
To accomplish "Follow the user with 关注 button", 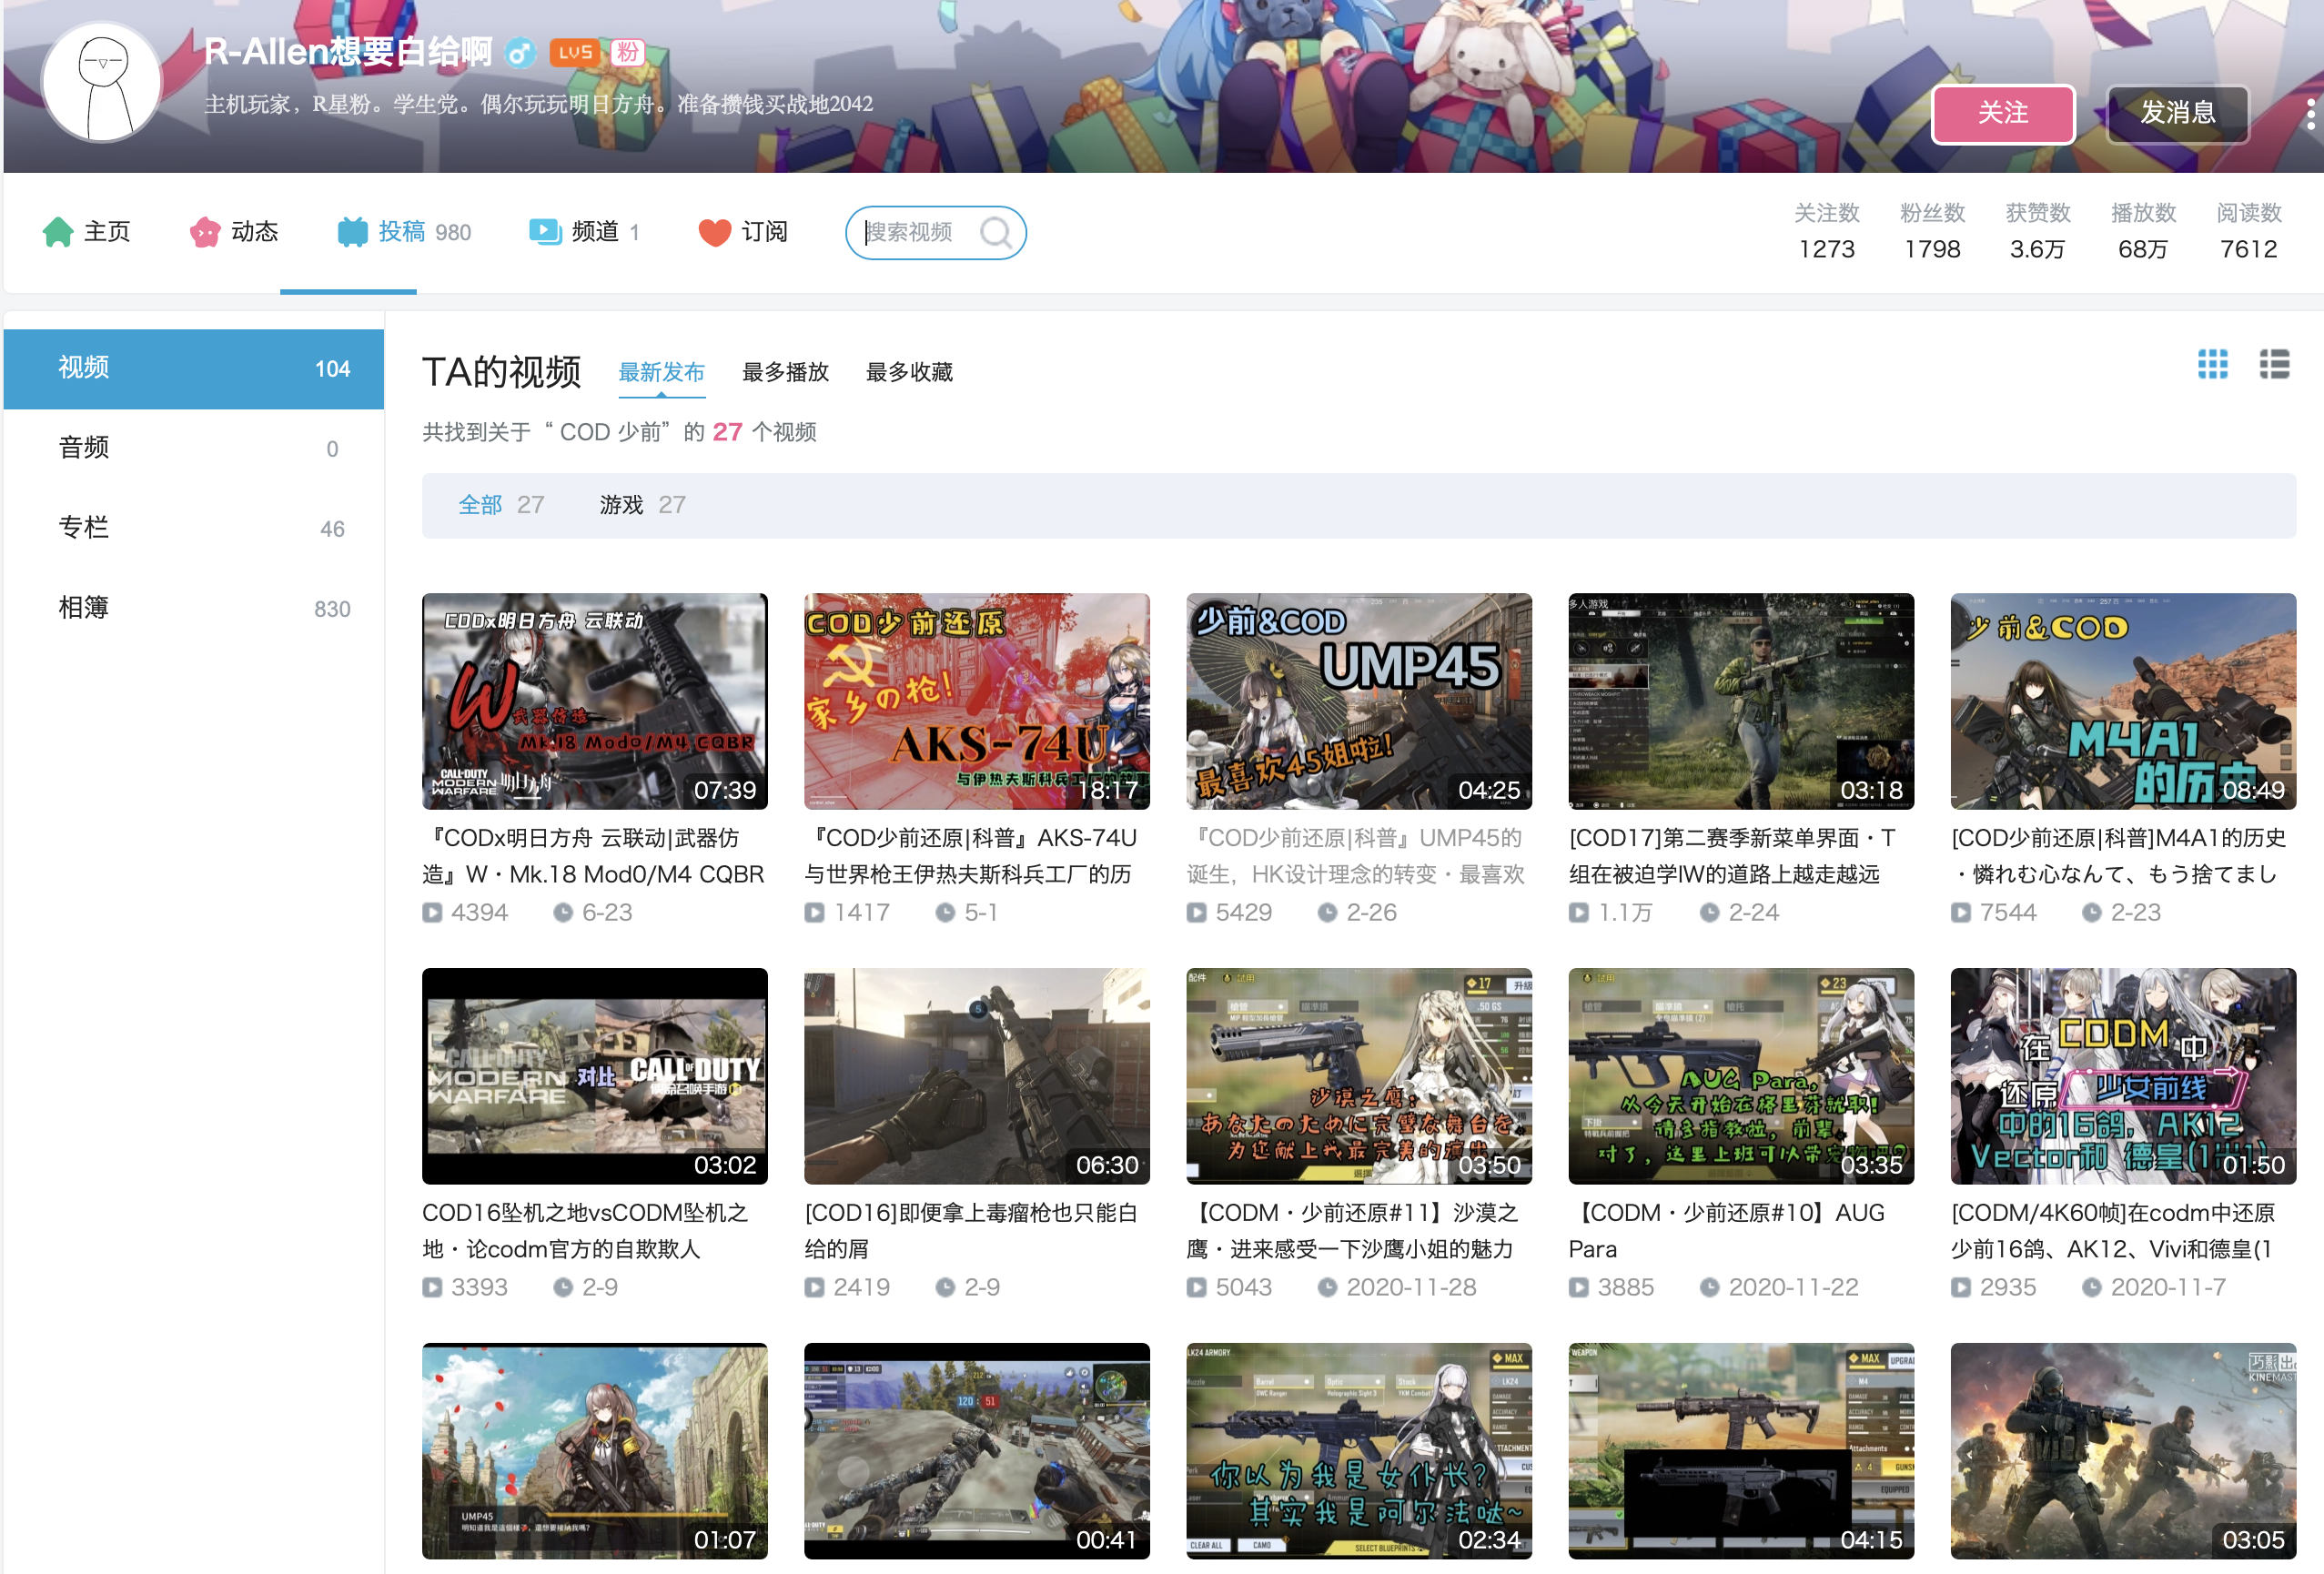I will [x=2003, y=114].
